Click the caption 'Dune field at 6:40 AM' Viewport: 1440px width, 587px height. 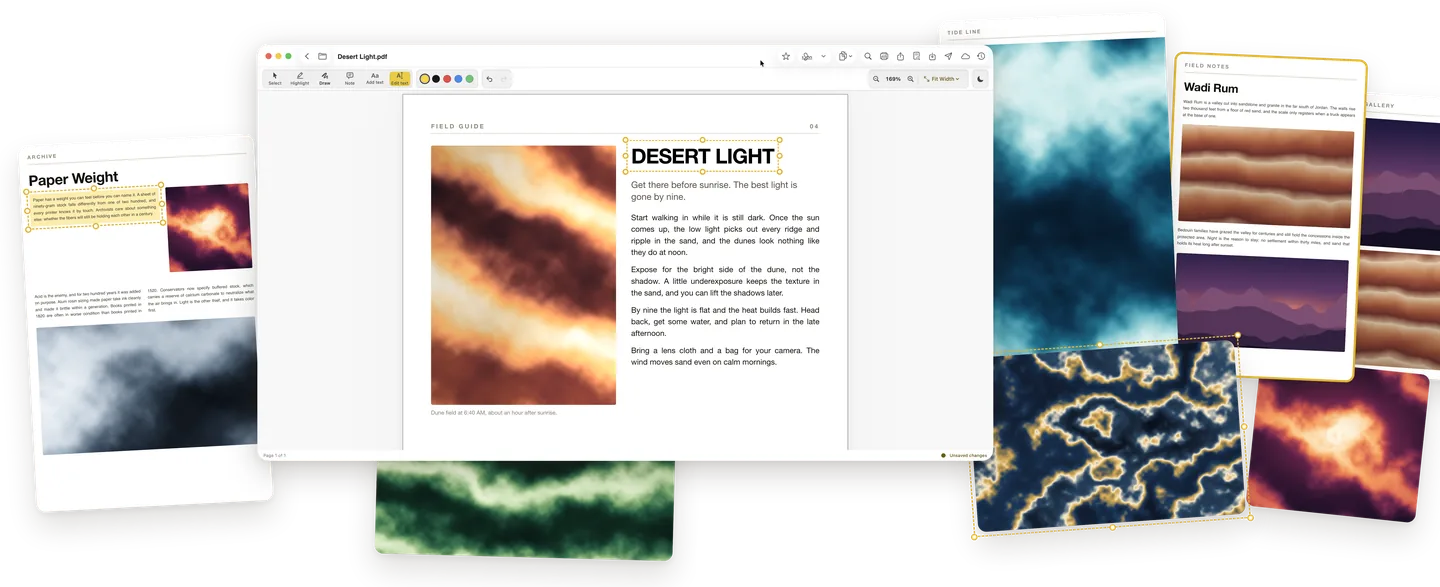(x=494, y=412)
